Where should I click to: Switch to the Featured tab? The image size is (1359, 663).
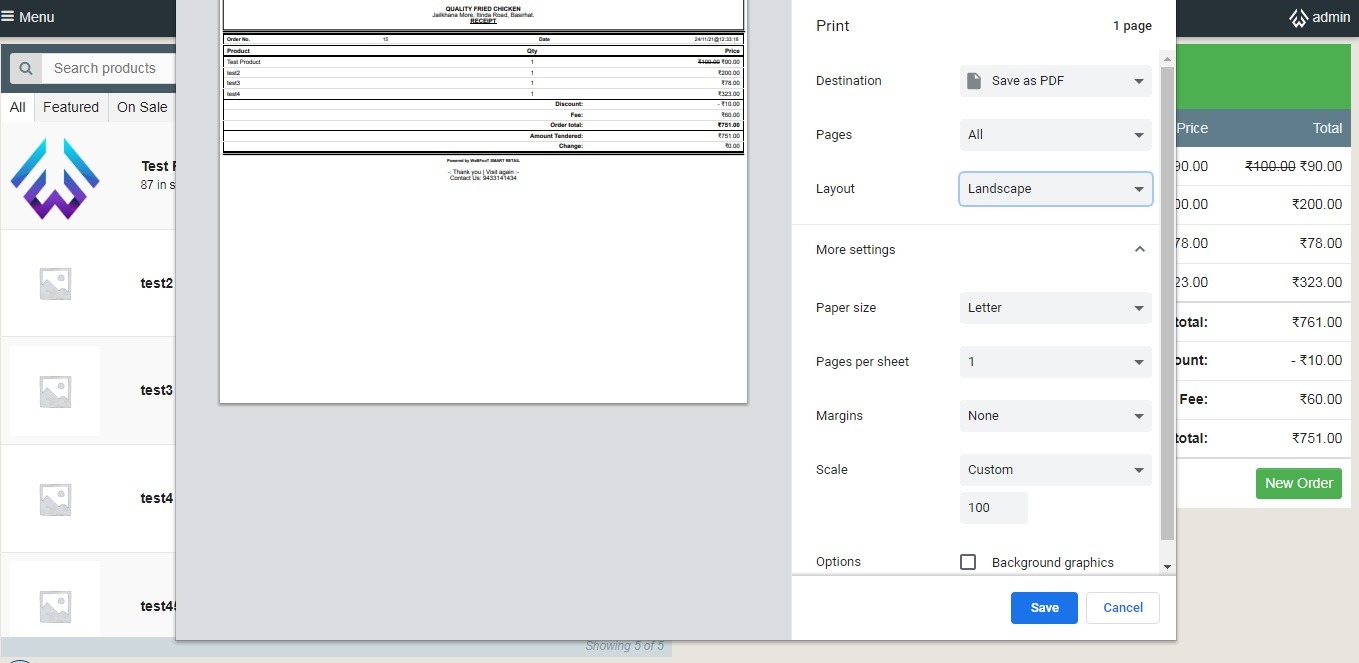tap(71, 107)
